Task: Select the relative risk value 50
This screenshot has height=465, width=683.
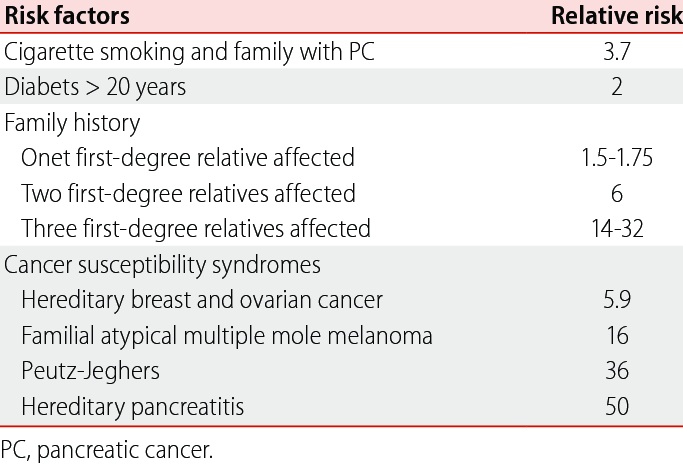Action: click(617, 407)
